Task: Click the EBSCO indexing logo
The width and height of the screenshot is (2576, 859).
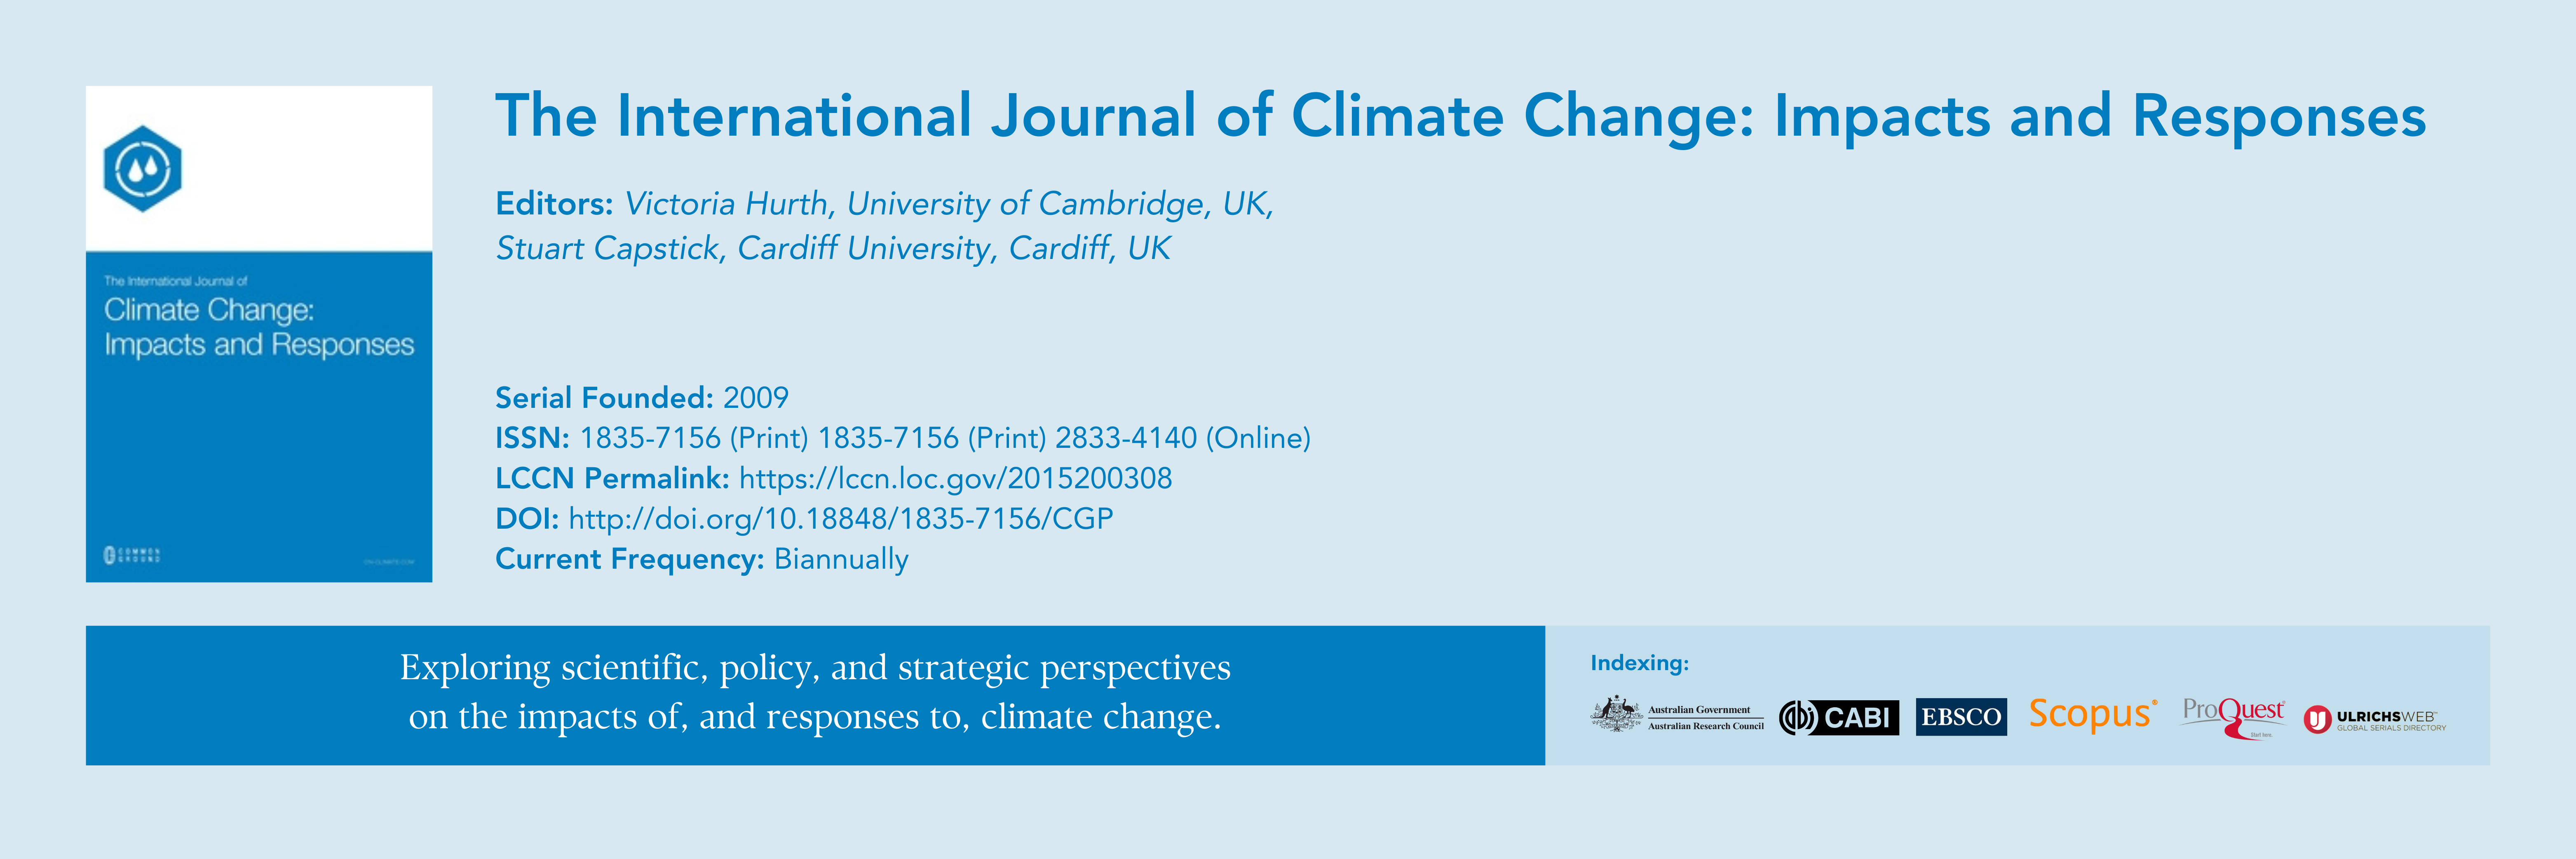Action: pyautogui.click(x=1961, y=717)
